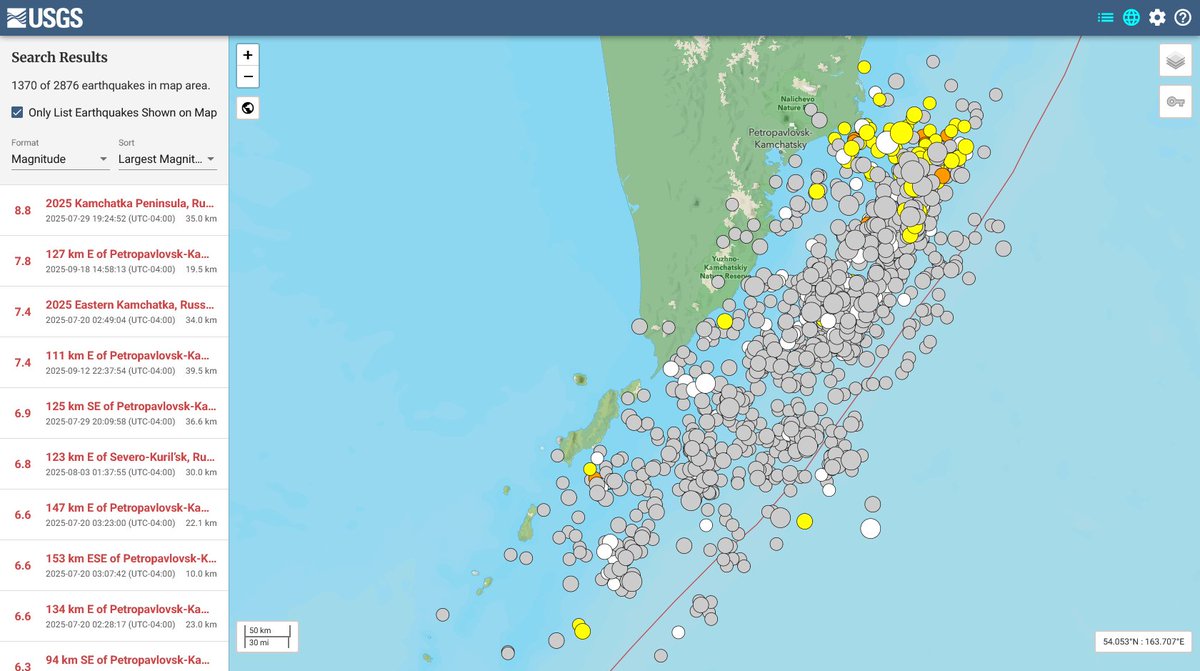Viewport: 1200px width, 671px height.
Task: Open the map layers panel
Action: pyautogui.click(x=1174, y=60)
